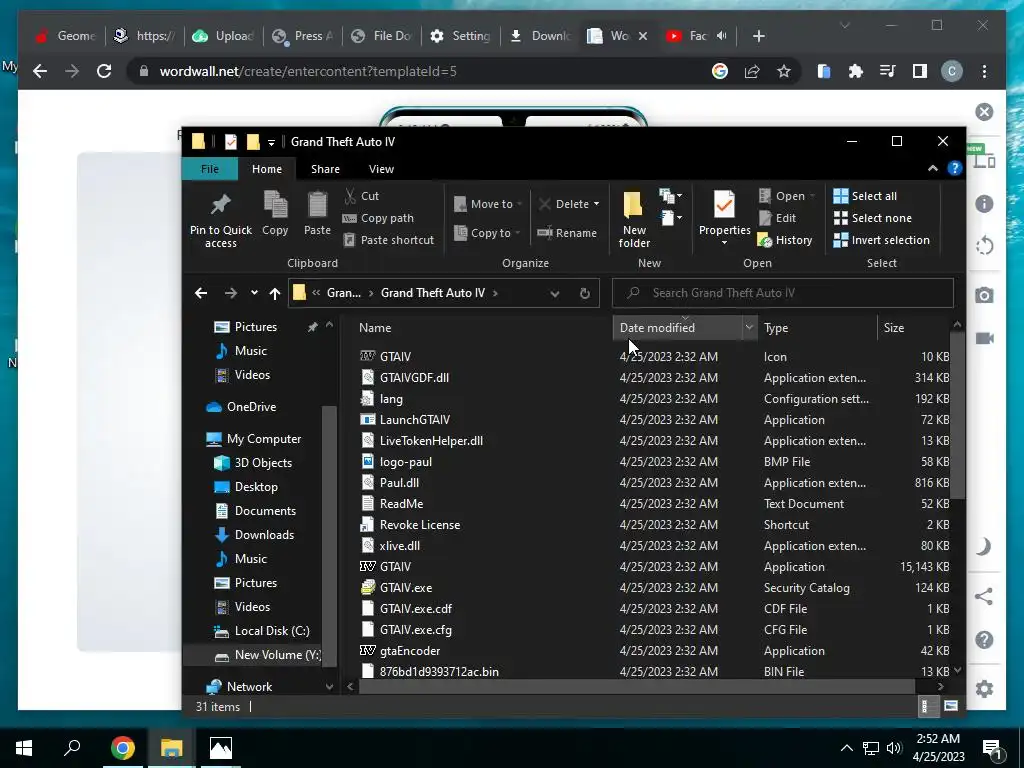Collapse the ribbon with the chevron
Image resolution: width=1024 pixels, height=768 pixels.
(x=933, y=168)
